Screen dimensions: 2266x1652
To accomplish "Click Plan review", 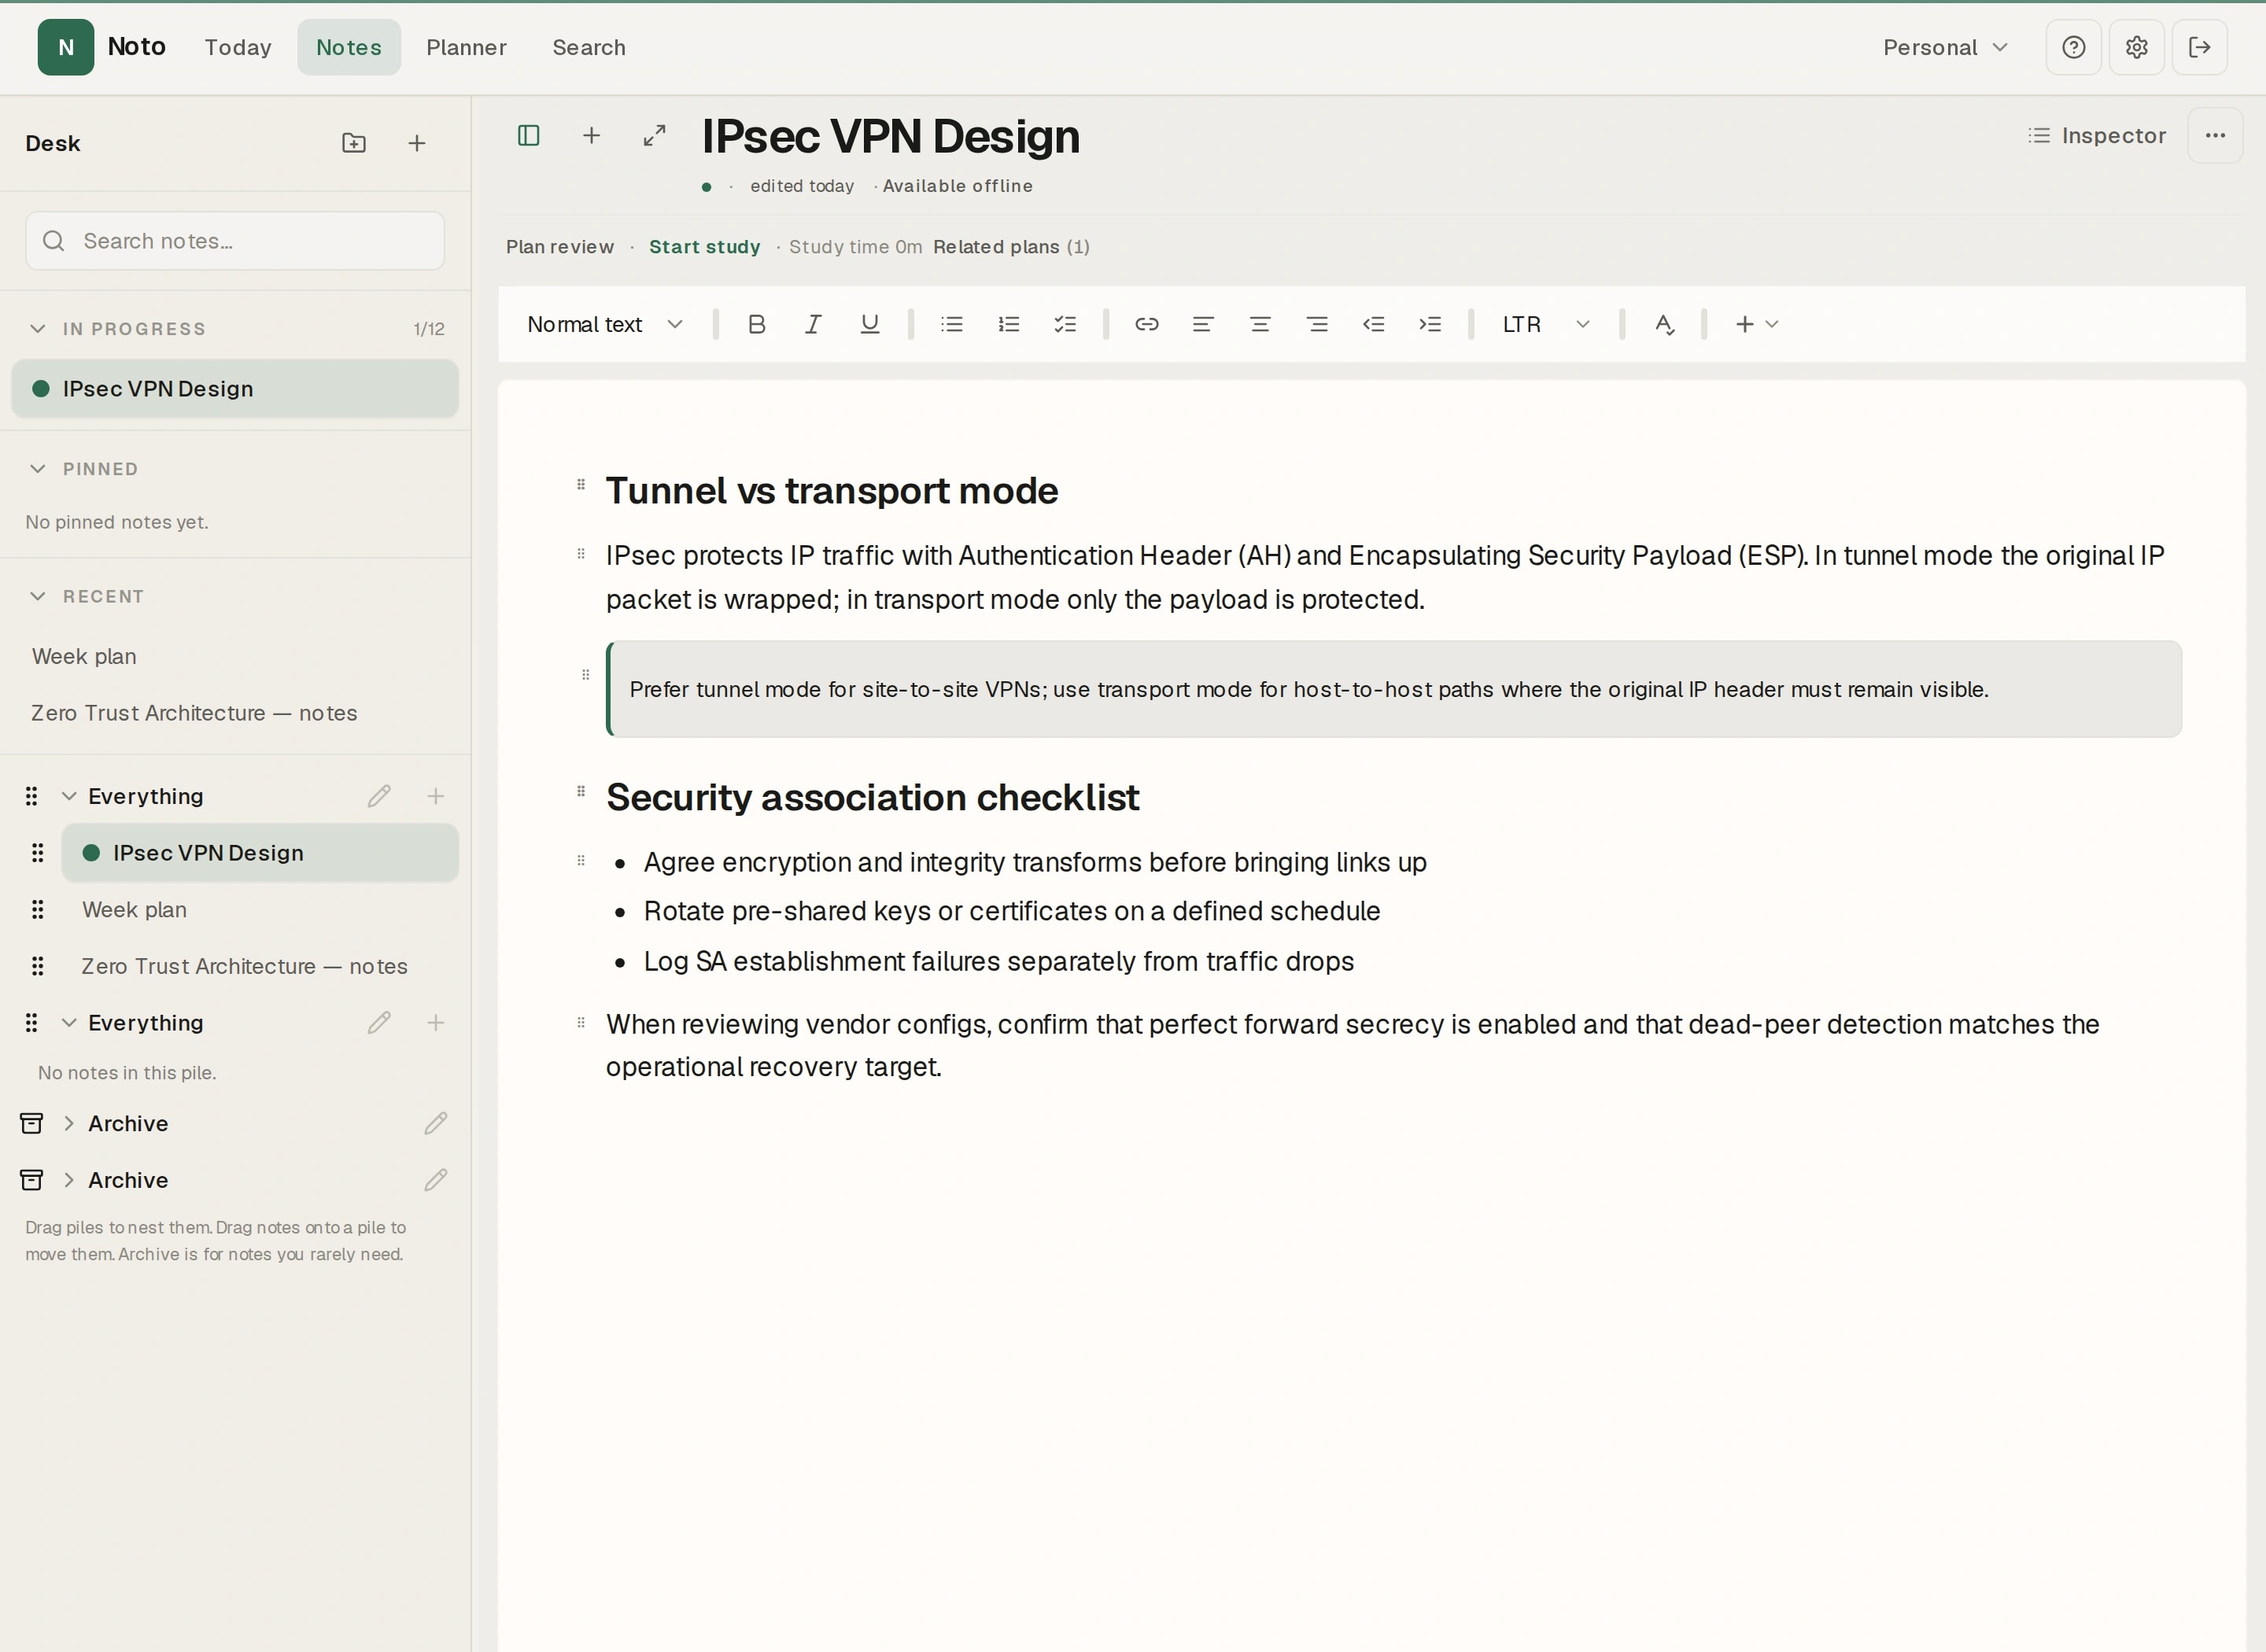I will click(x=560, y=247).
